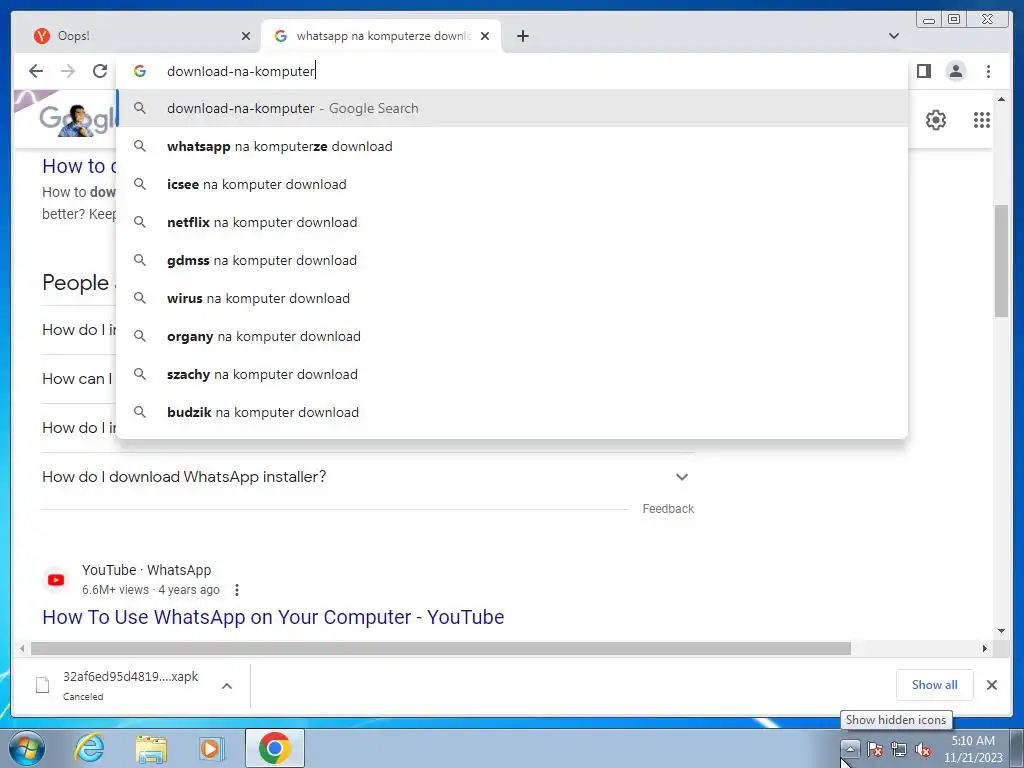Click the Feedback link

point(667,509)
